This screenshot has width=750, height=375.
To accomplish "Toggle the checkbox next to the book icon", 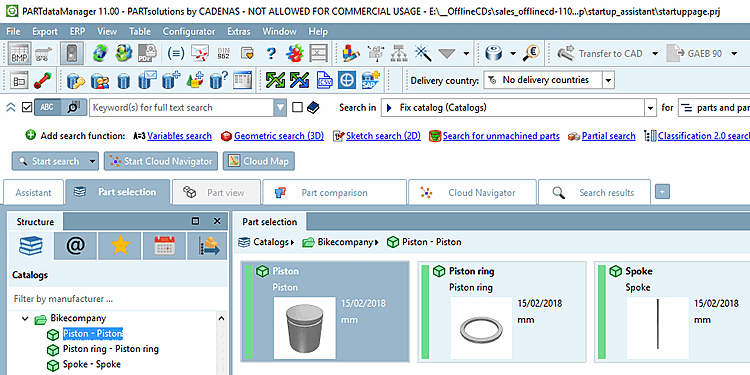I will pos(297,108).
